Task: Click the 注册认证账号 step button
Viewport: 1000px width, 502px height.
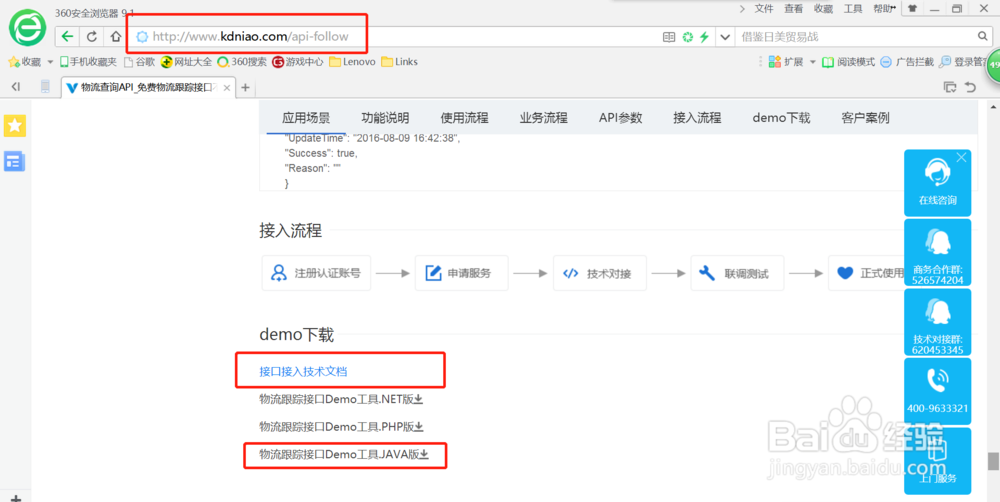Action: (316, 273)
